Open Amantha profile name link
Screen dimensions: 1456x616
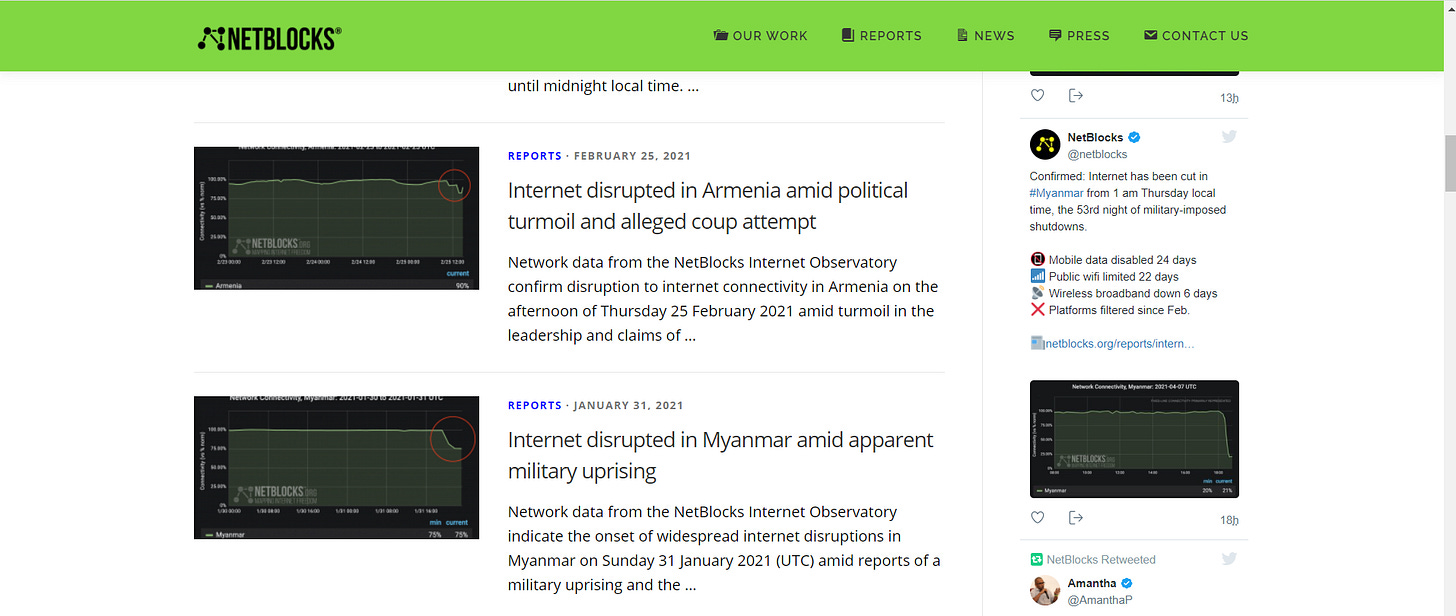[1092, 583]
